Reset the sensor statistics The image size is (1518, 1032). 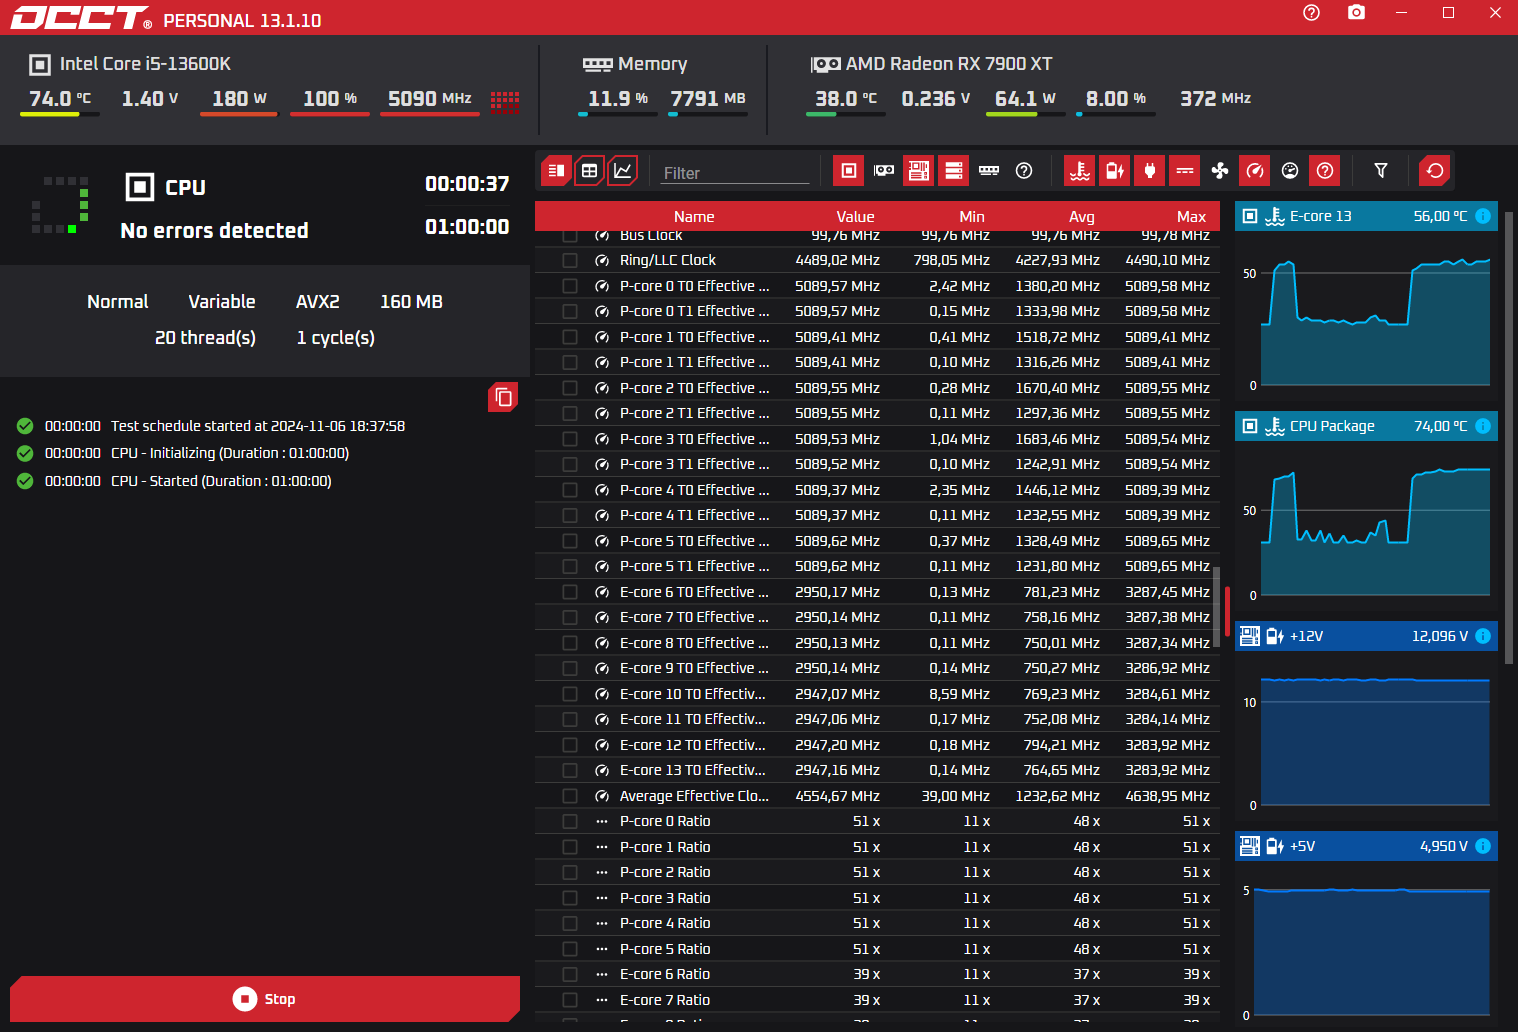pos(1435,171)
